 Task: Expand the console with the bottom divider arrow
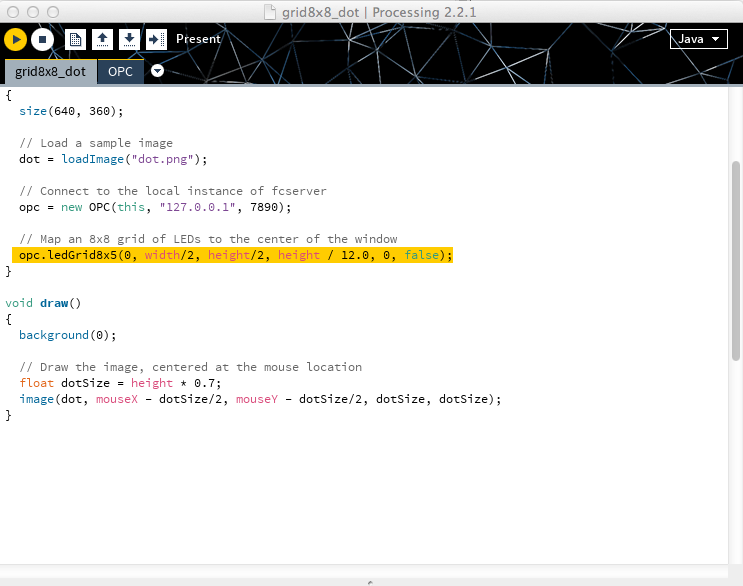click(x=371, y=582)
